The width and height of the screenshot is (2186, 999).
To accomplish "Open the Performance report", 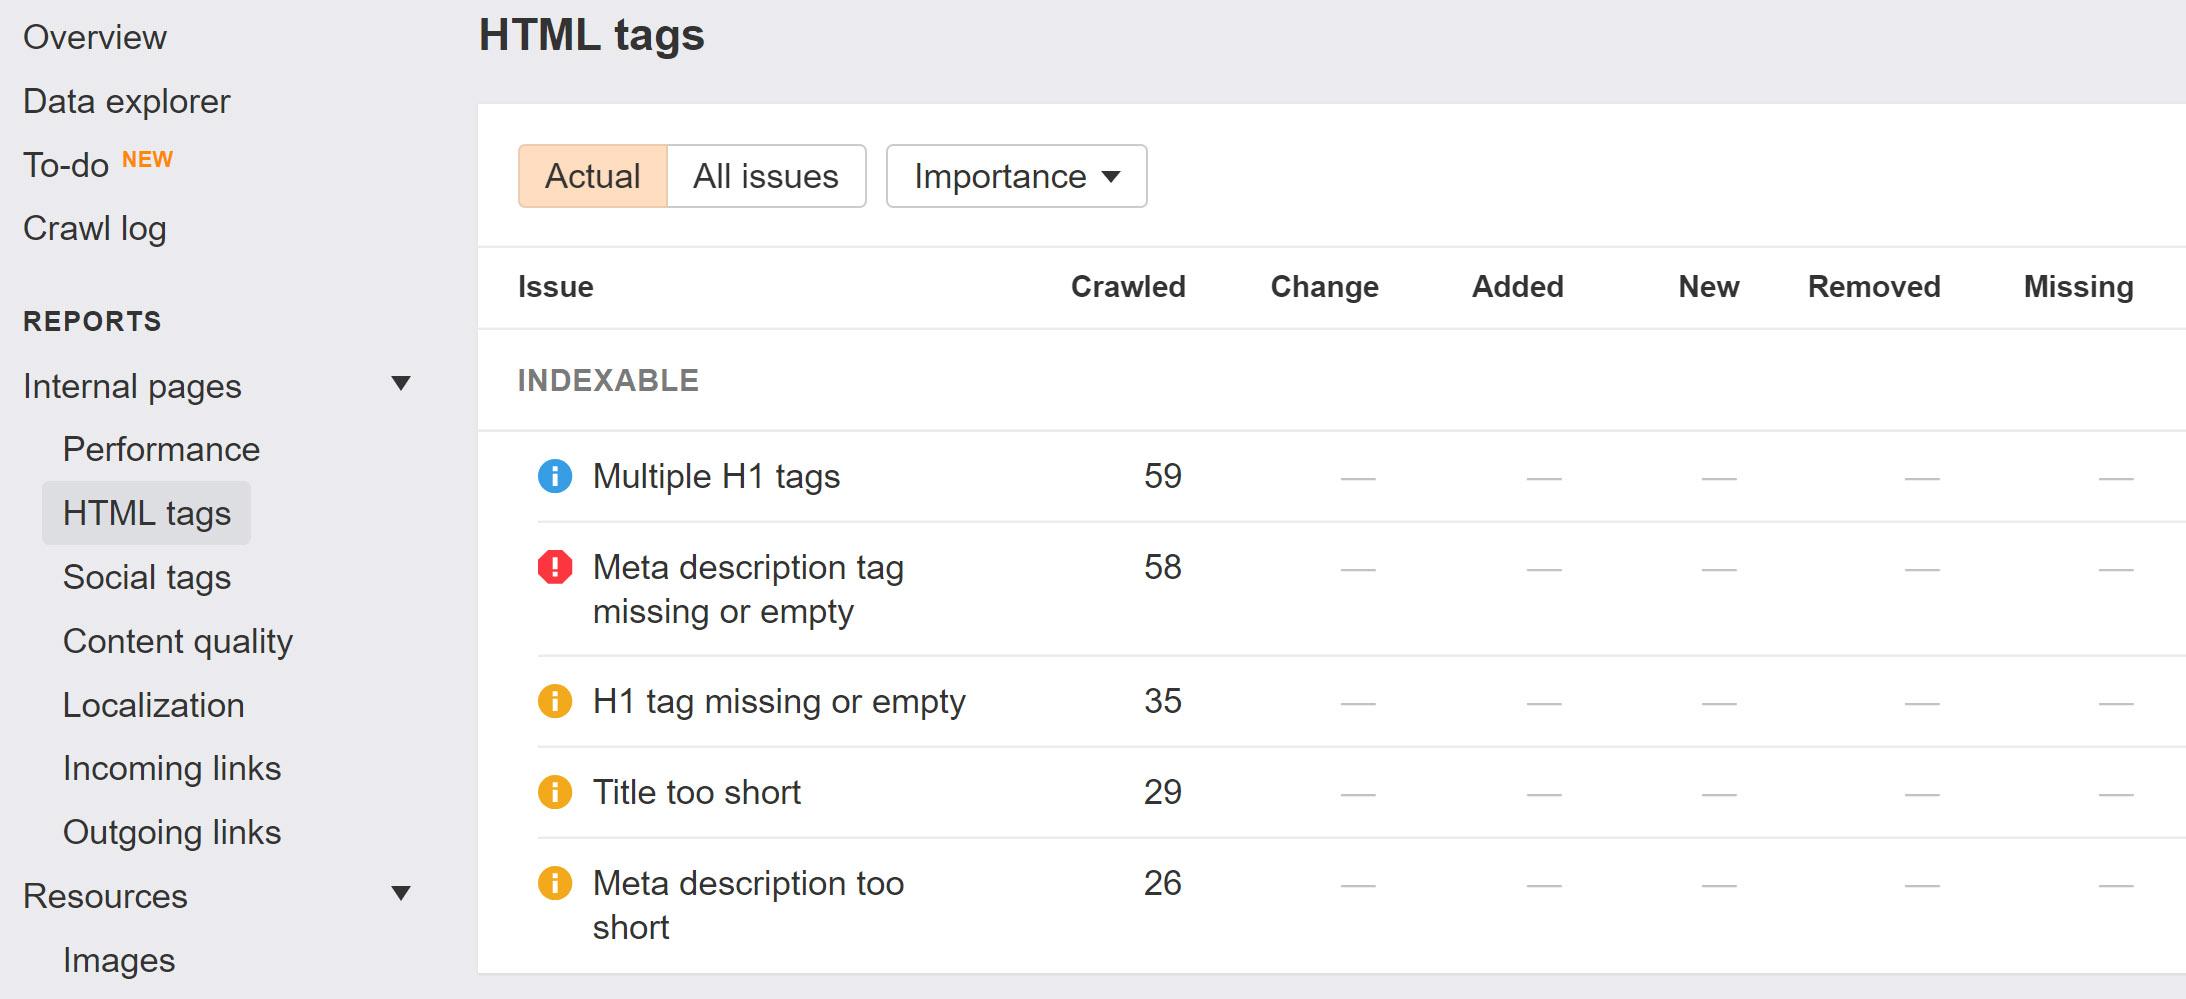I will [x=161, y=449].
